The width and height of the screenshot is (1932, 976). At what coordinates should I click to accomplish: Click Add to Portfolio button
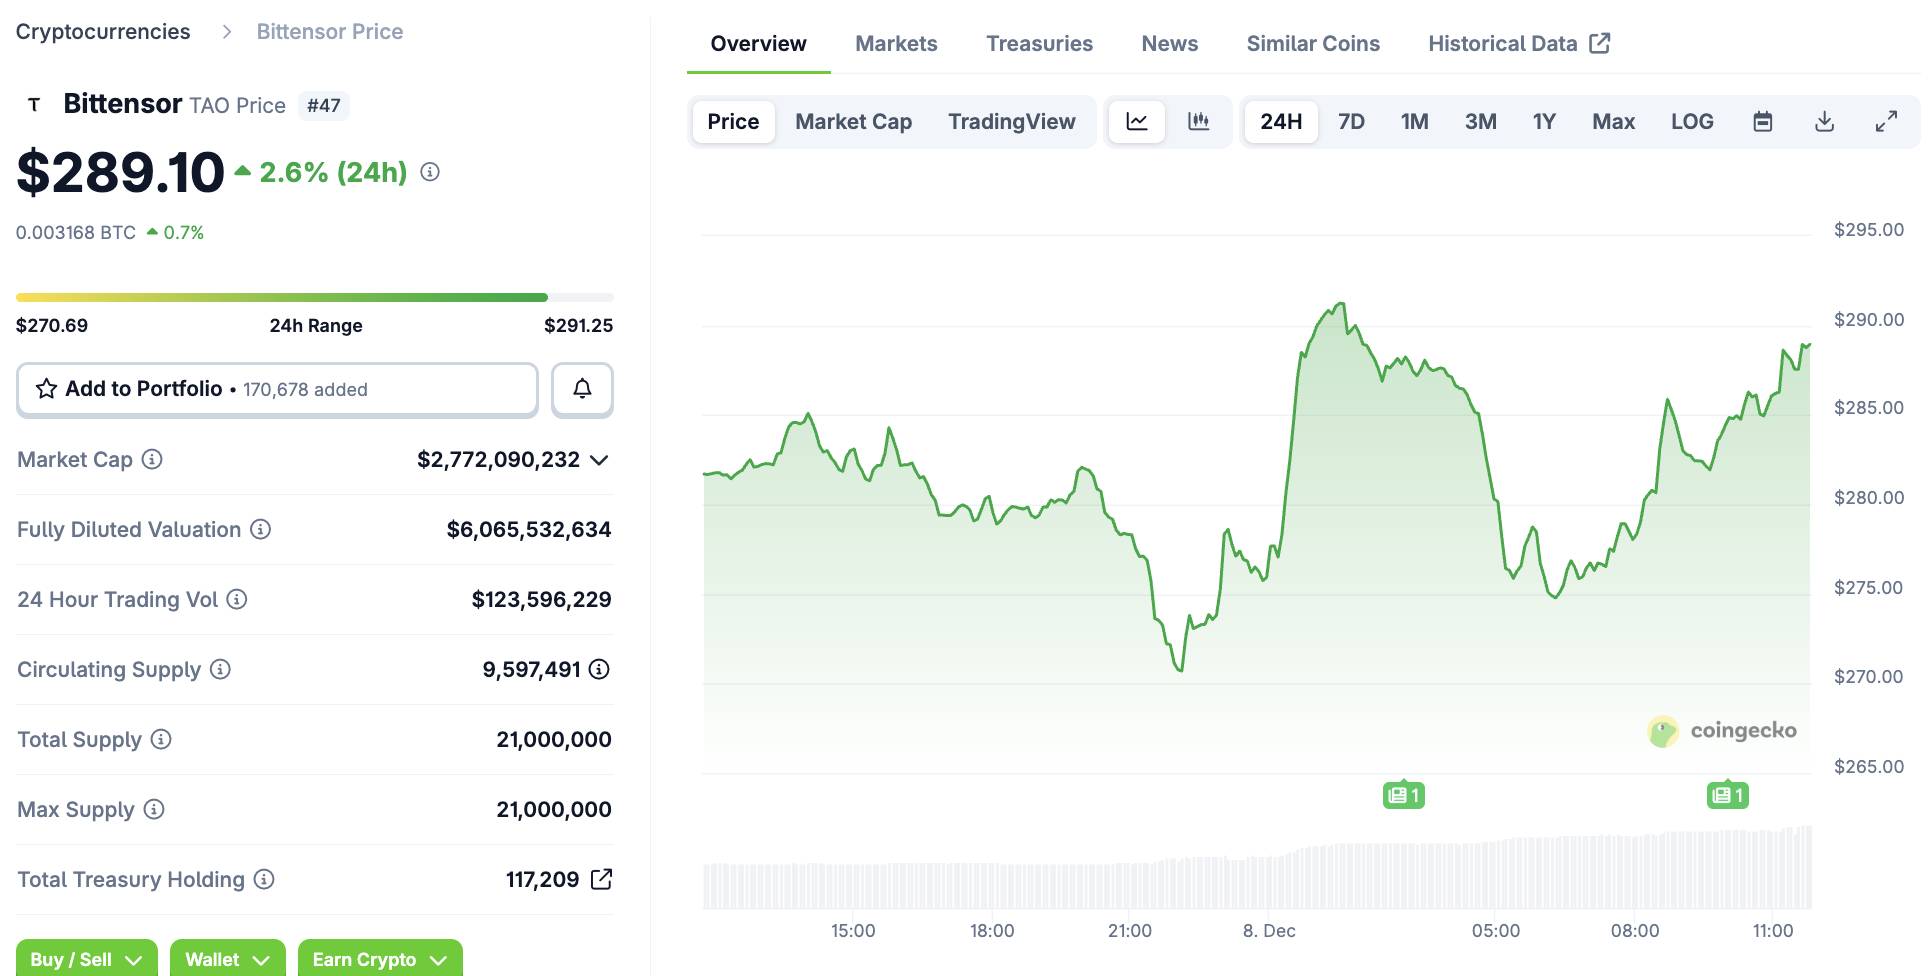pyautogui.click(x=277, y=389)
